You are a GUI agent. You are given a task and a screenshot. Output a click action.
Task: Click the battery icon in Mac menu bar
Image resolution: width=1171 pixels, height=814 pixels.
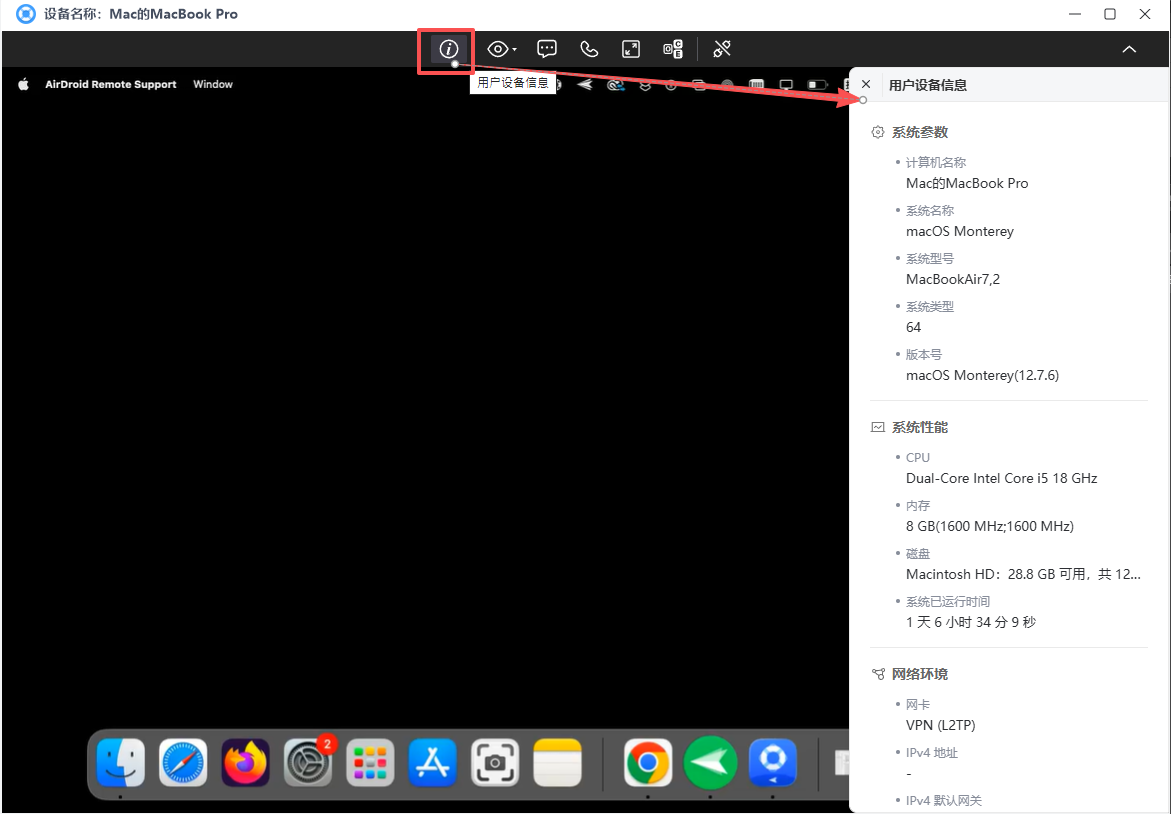(817, 84)
